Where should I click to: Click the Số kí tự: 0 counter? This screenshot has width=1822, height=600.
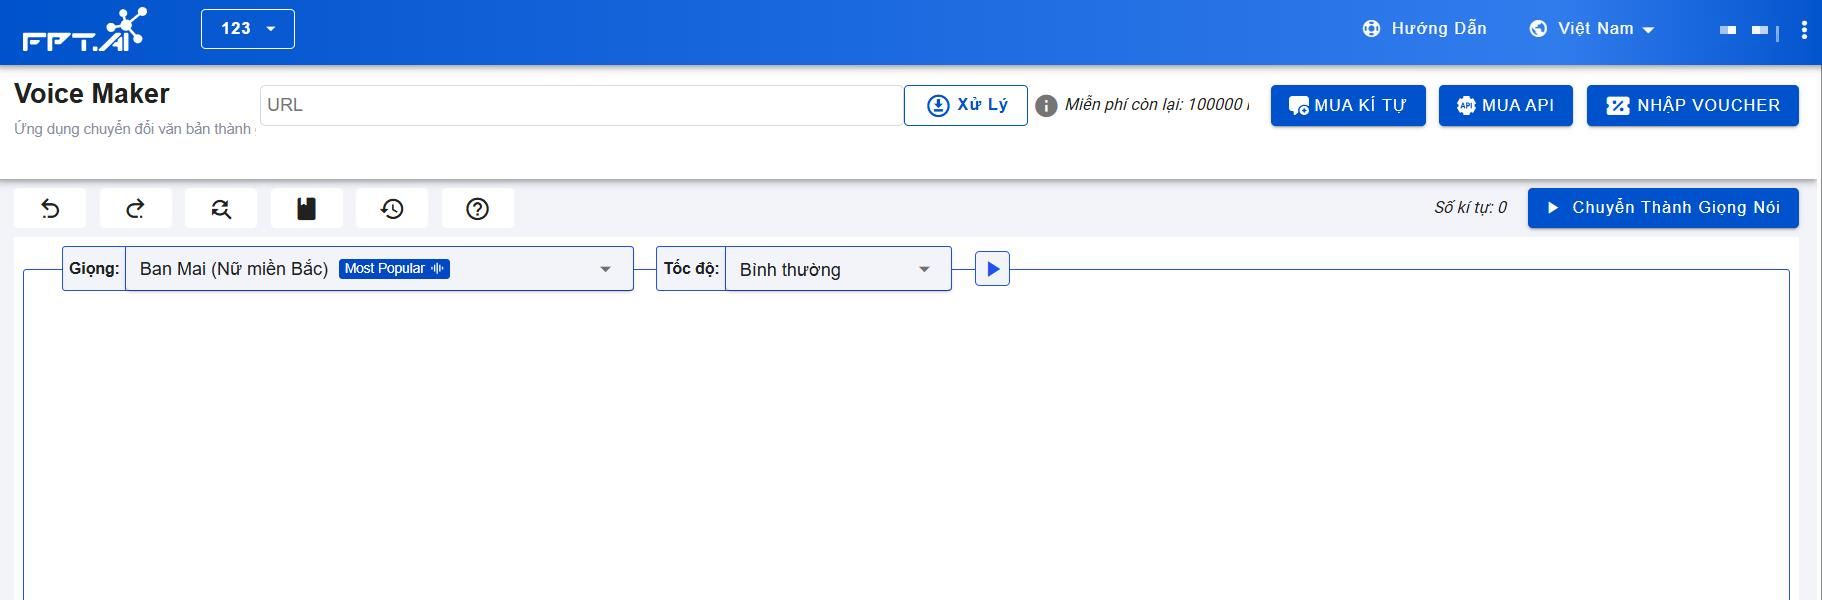[x=1470, y=208]
